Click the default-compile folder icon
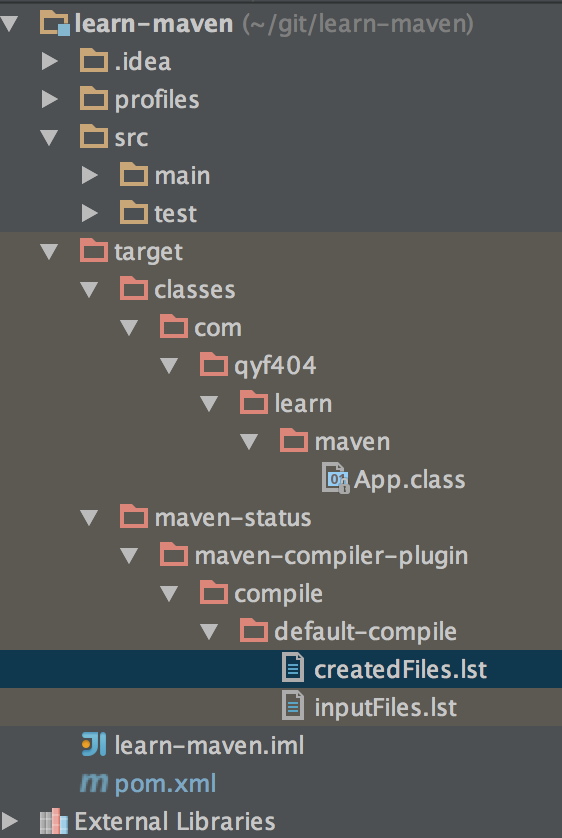The width and height of the screenshot is (562, 838). [x=254, y=630]
